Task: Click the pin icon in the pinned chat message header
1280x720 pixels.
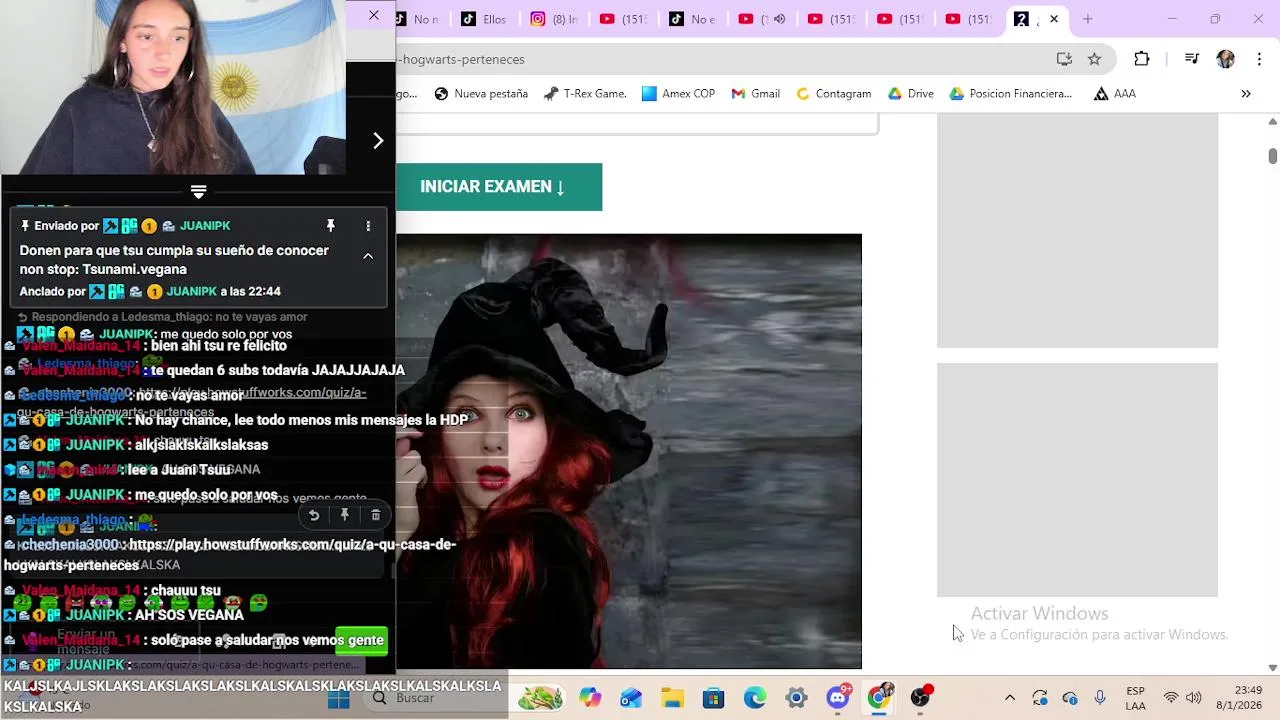Action: [330, 226]
